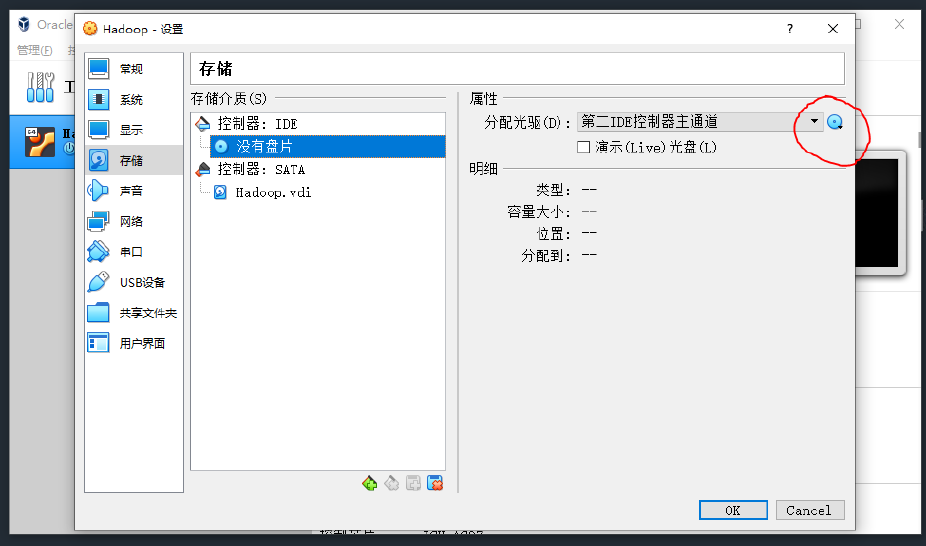
Task: Select the 存储 (Storage) settings category
Action: [x=133, y=160]
